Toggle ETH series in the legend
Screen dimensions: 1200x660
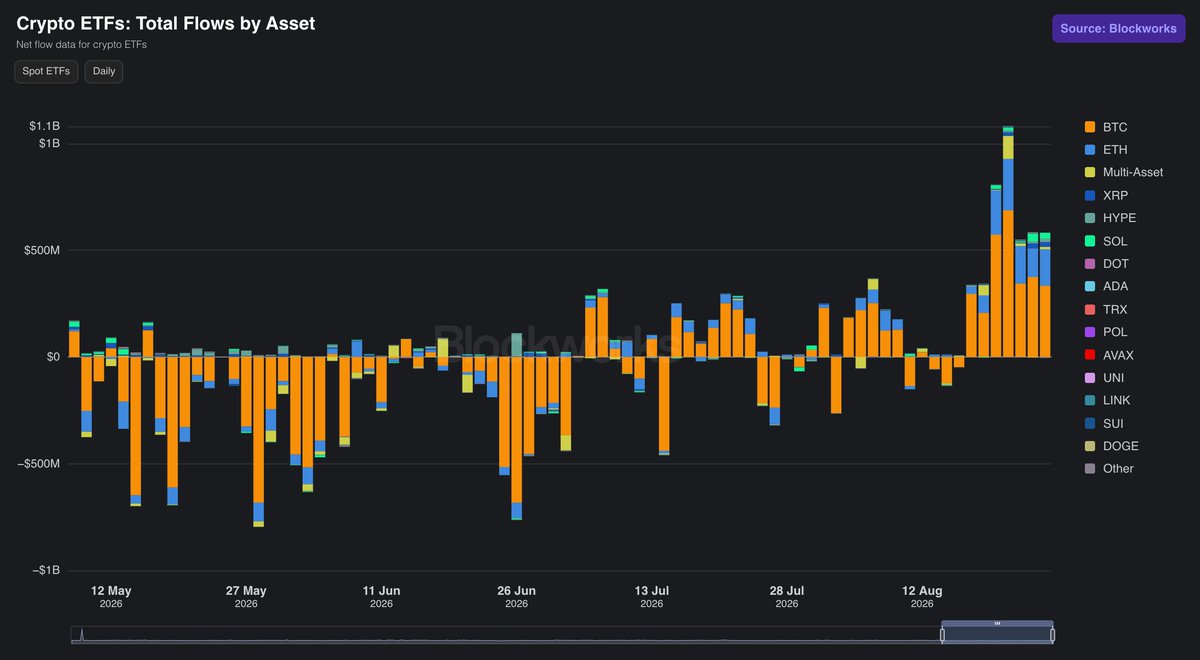pos(1106,150)
